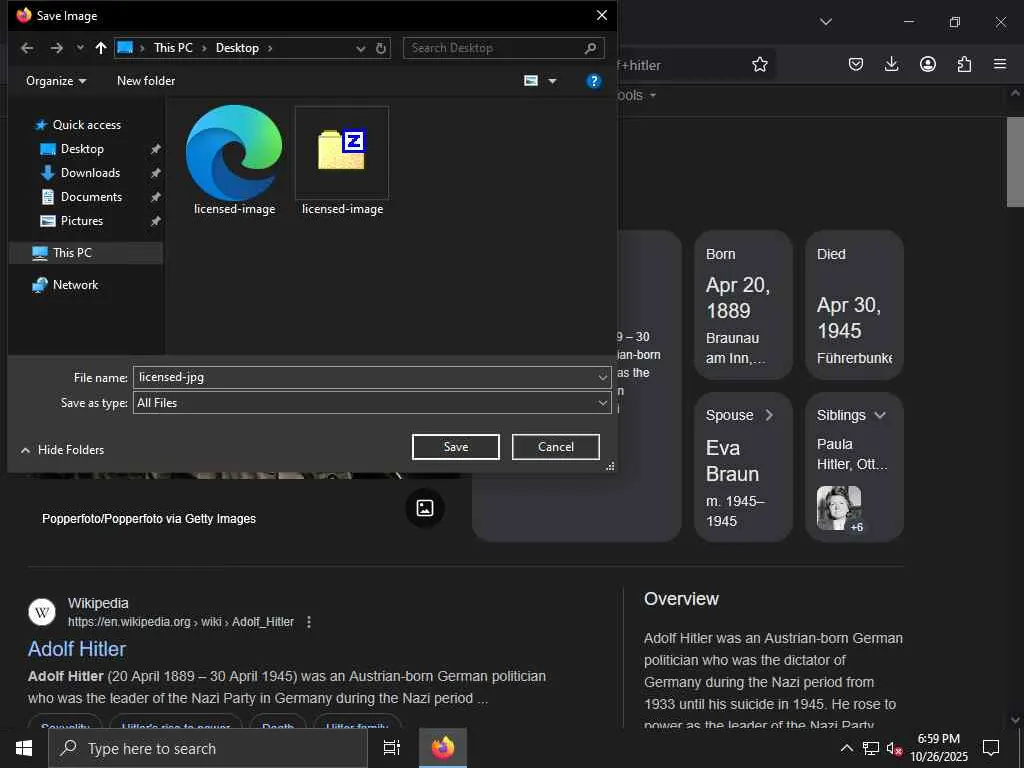Select This PC in sidebar

pyautogui.click(x=86, y=253)
